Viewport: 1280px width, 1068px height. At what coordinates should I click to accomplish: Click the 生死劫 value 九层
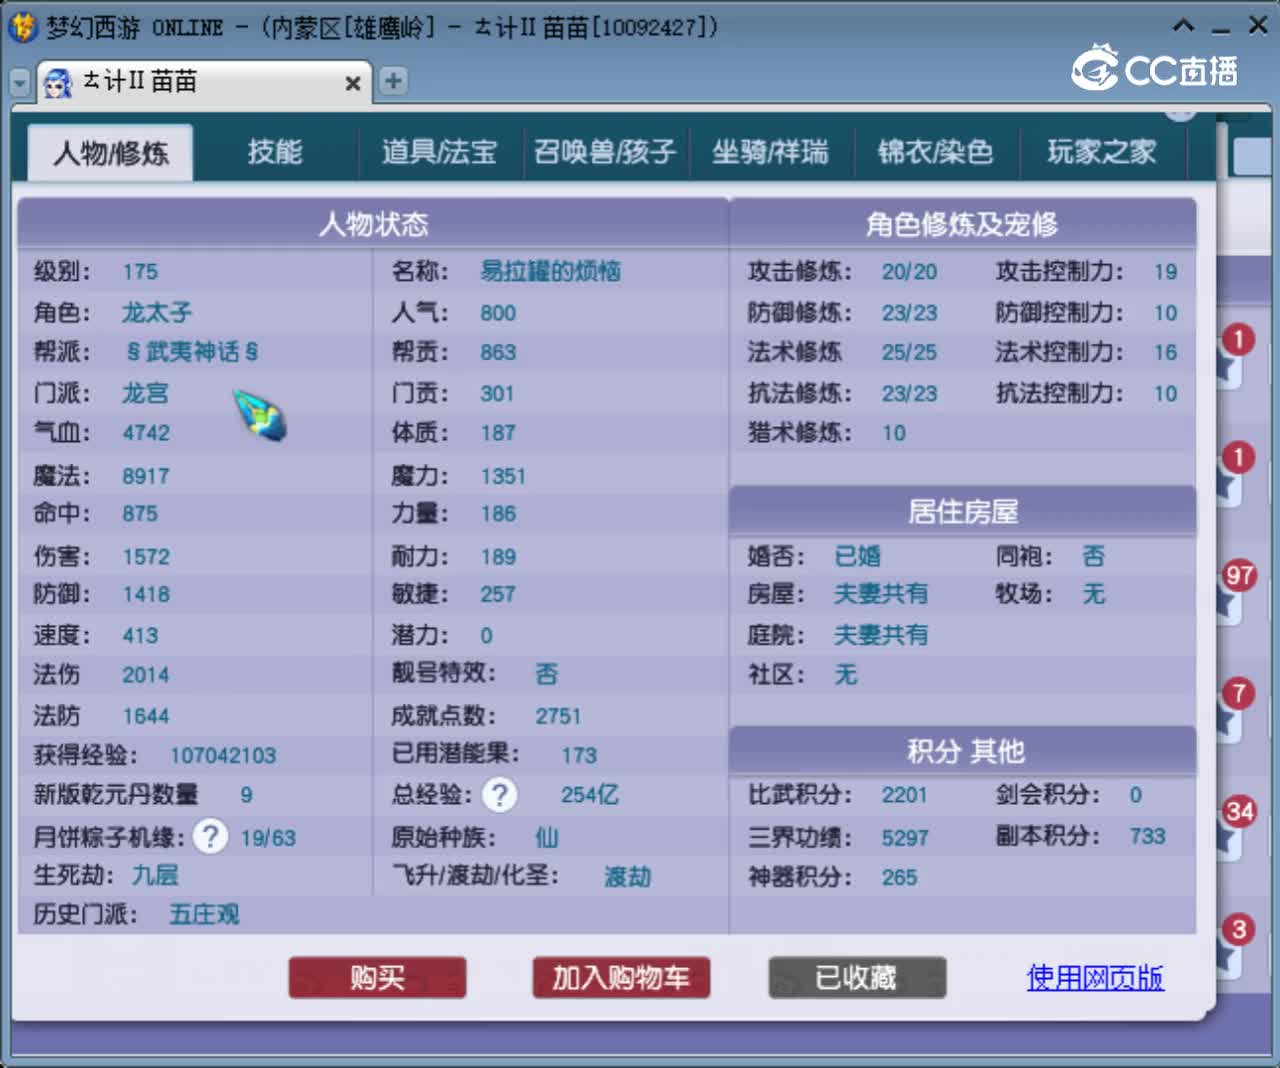click(155, 875)
